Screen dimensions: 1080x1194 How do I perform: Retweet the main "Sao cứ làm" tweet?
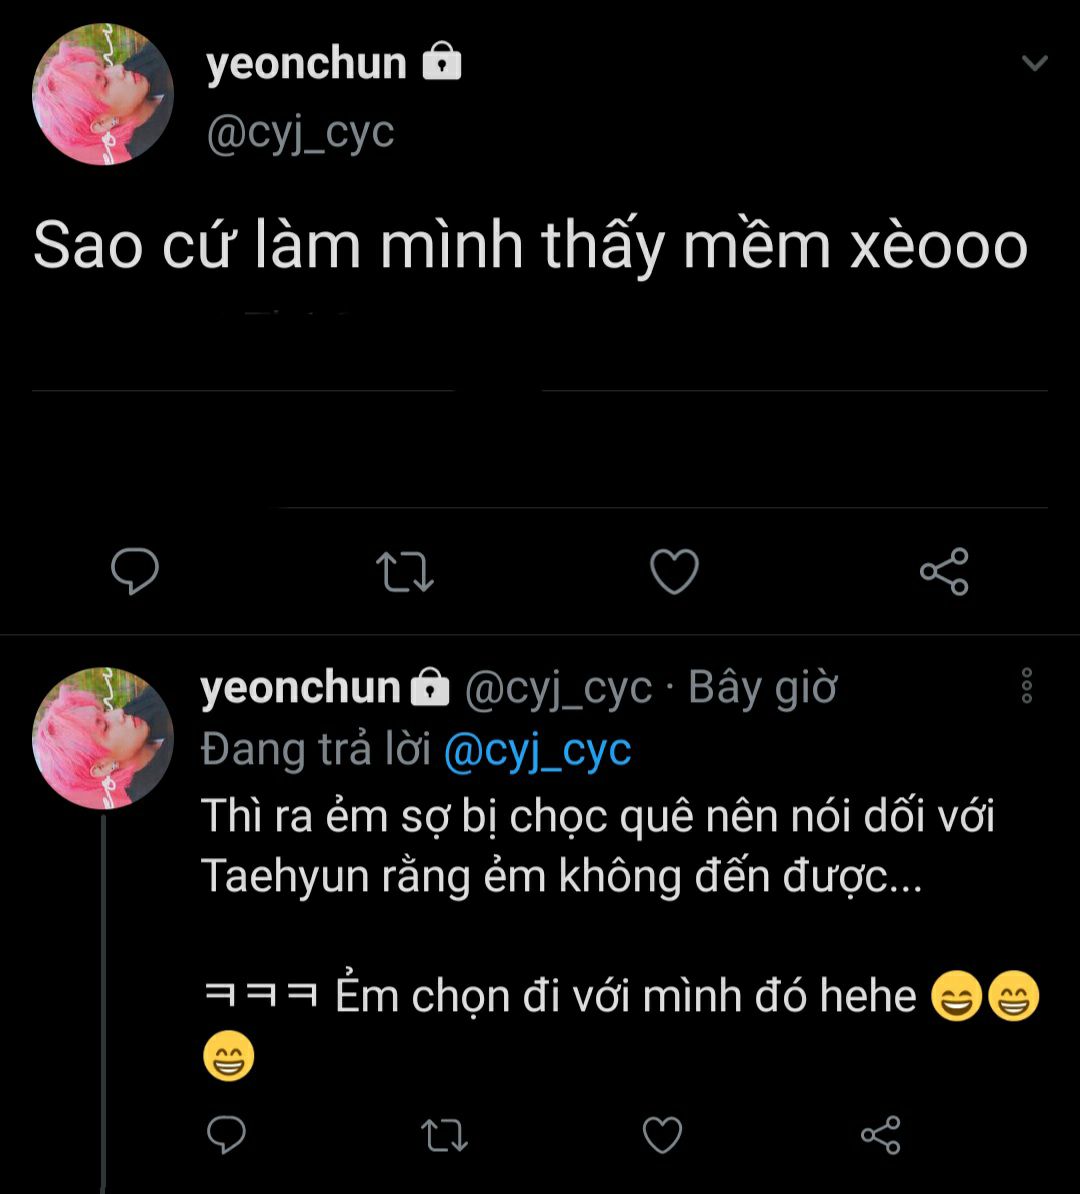pos(404,572)
